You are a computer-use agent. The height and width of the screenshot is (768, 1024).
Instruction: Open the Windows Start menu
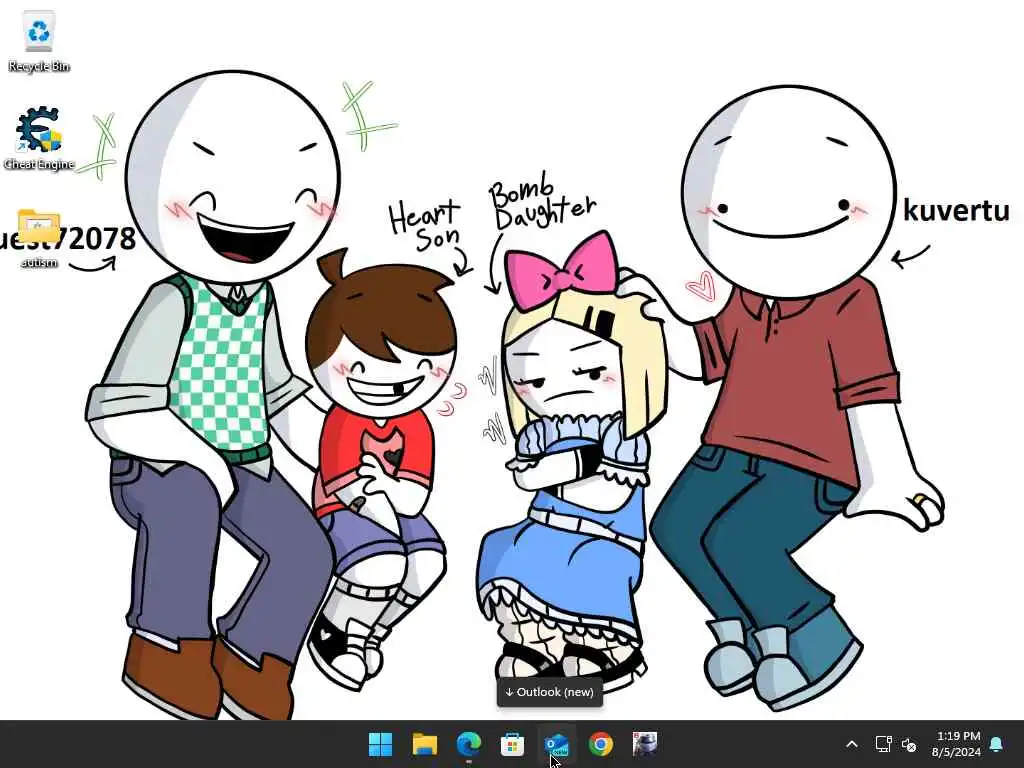click(x=380, y=744)
